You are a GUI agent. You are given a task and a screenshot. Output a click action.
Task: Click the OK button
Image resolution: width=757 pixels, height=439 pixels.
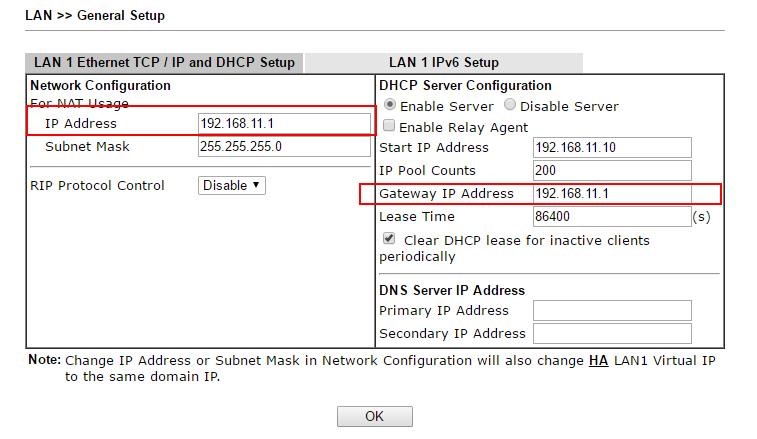[374, 416]
